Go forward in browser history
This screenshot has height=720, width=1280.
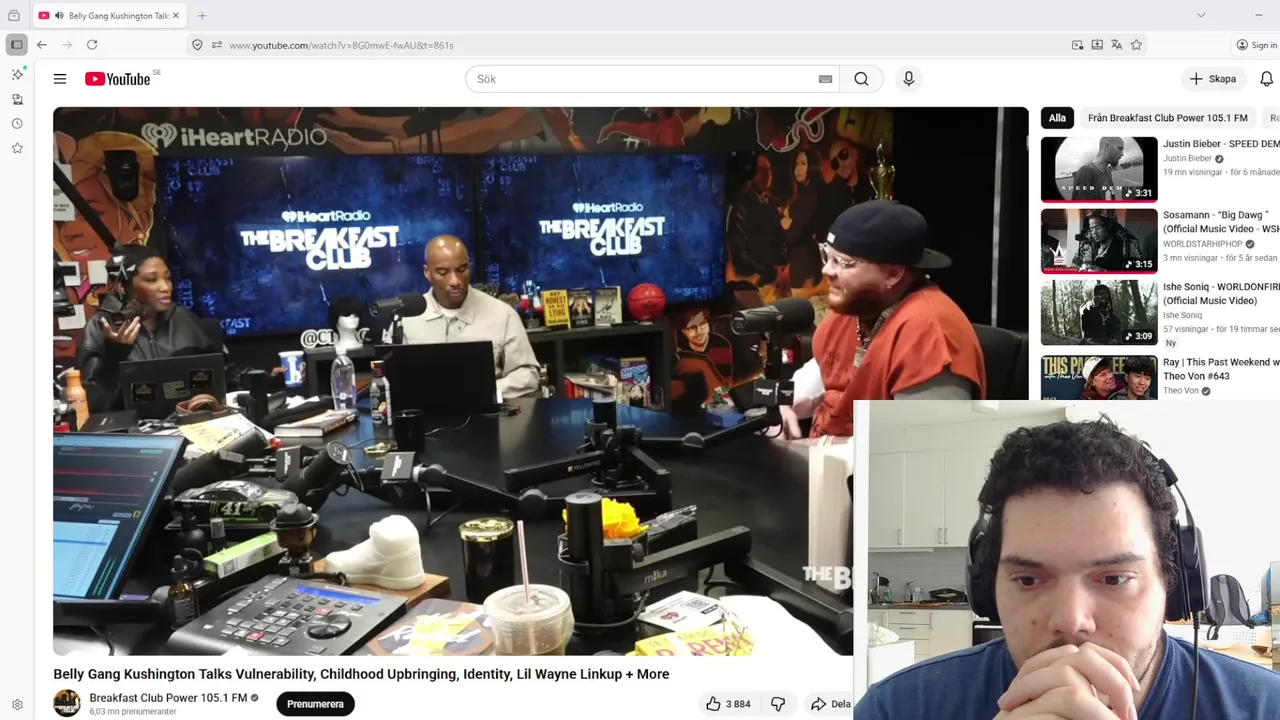[67, 45]
